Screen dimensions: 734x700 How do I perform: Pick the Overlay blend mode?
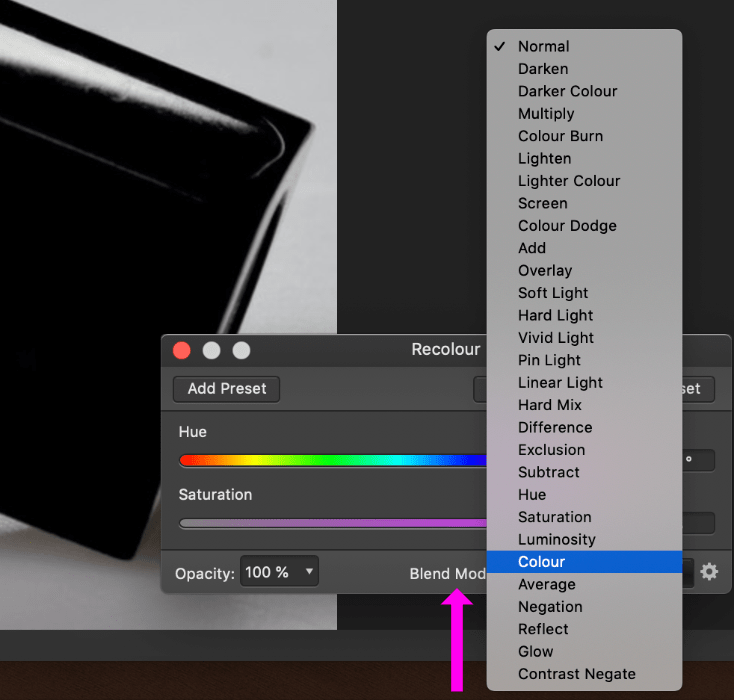(545, 271)
